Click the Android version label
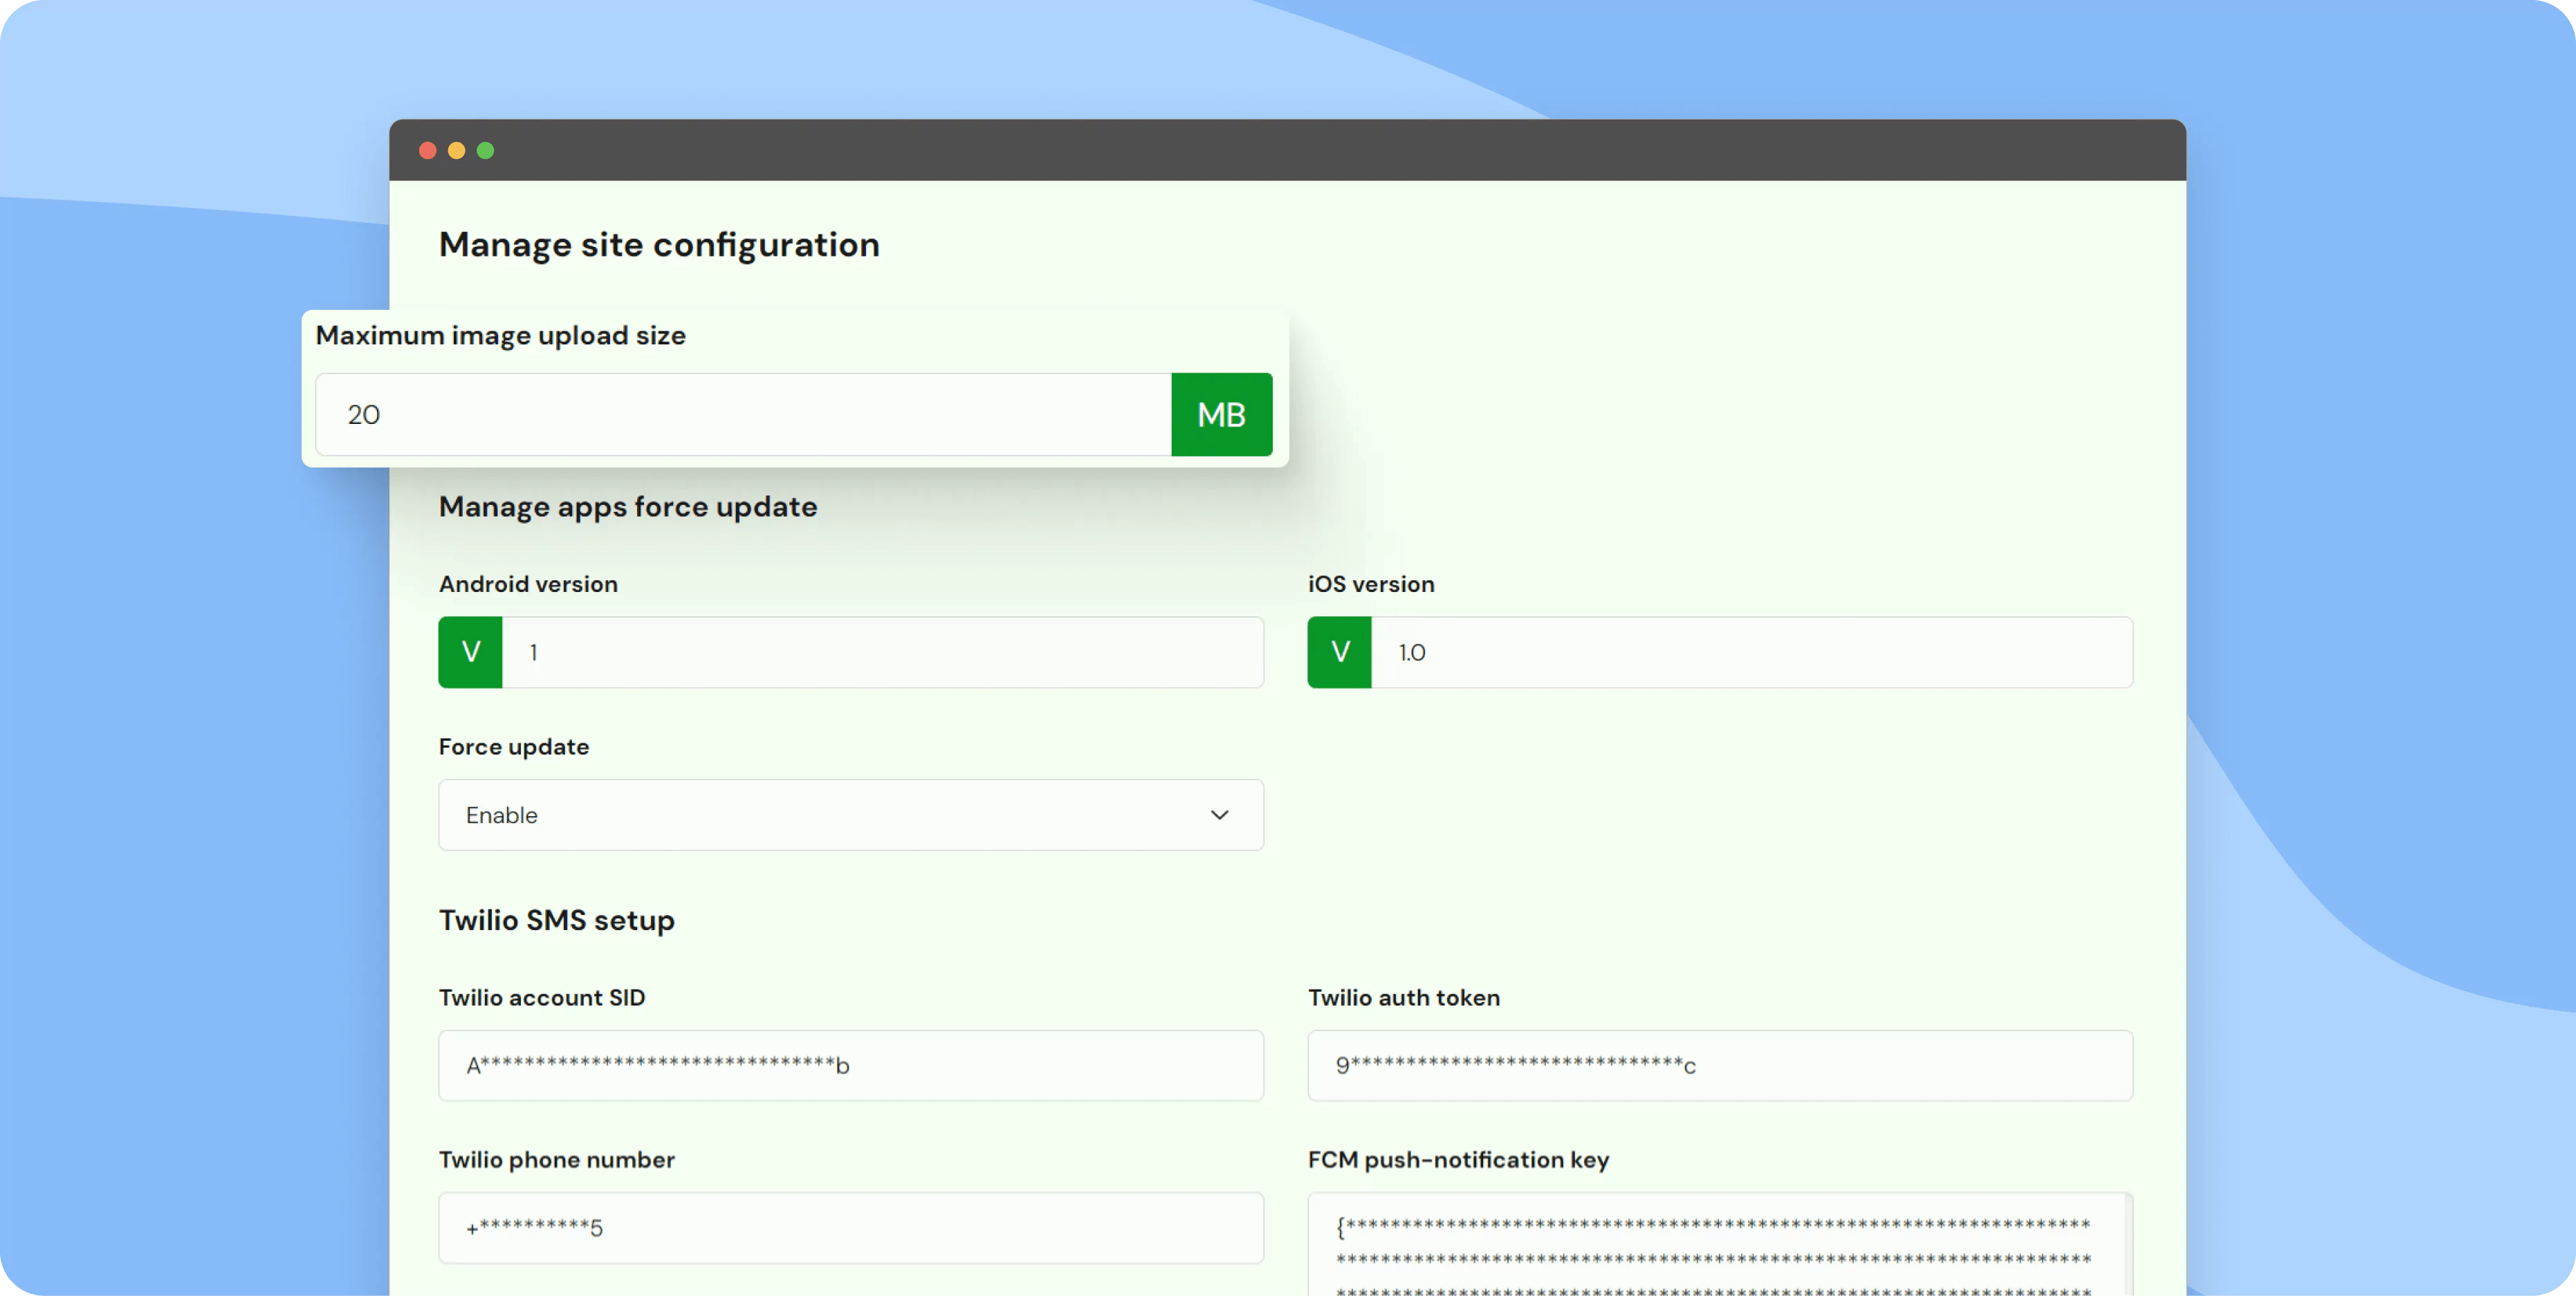The image size is (2576, 1296). pyautogui.click(x=528, y=584)
